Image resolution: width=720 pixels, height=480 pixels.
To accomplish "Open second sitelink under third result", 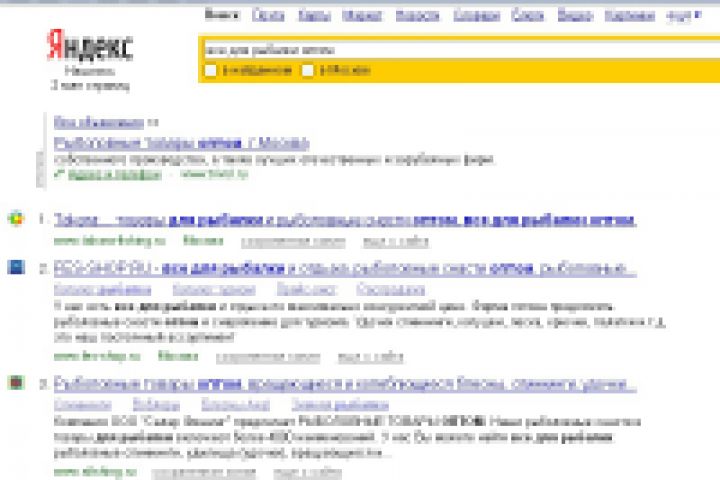I will [x=156, y=405].
